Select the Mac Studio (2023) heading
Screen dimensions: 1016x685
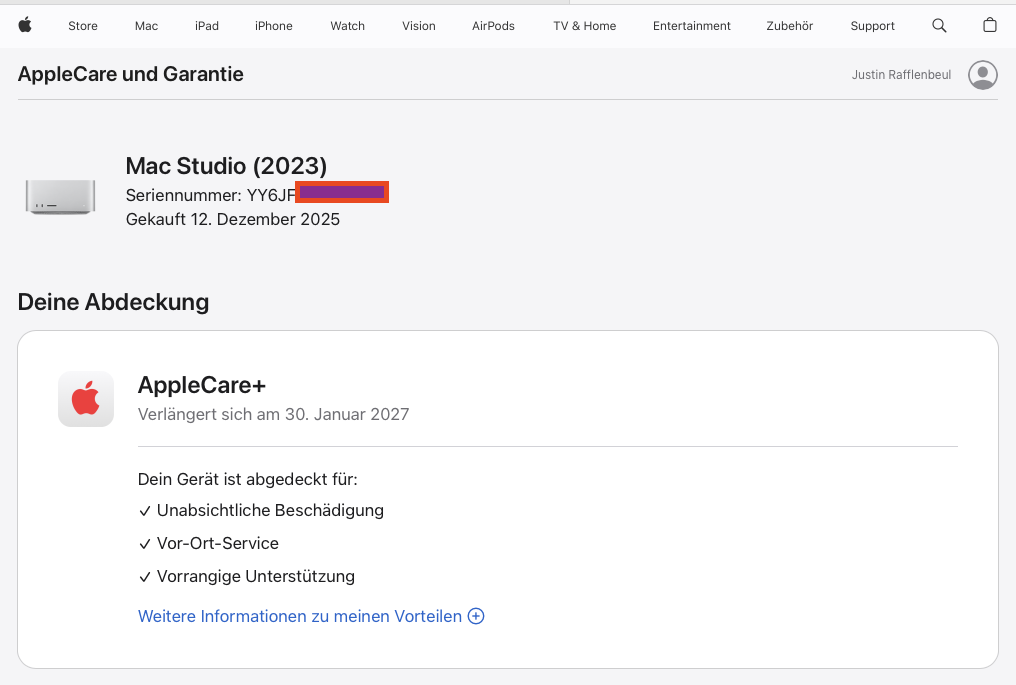point(226,167)
